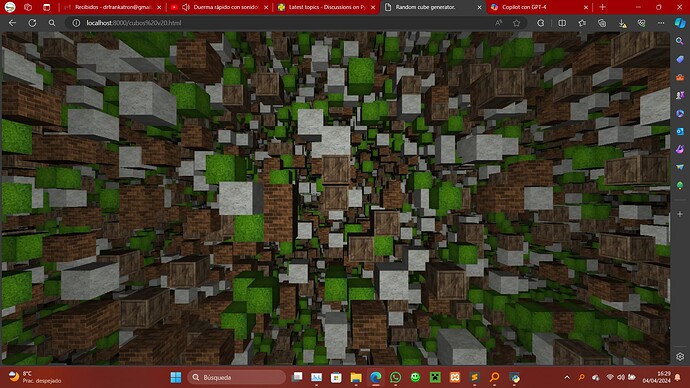Open the browser profile avatar
690x388 pixels.
tap(10, 7)
